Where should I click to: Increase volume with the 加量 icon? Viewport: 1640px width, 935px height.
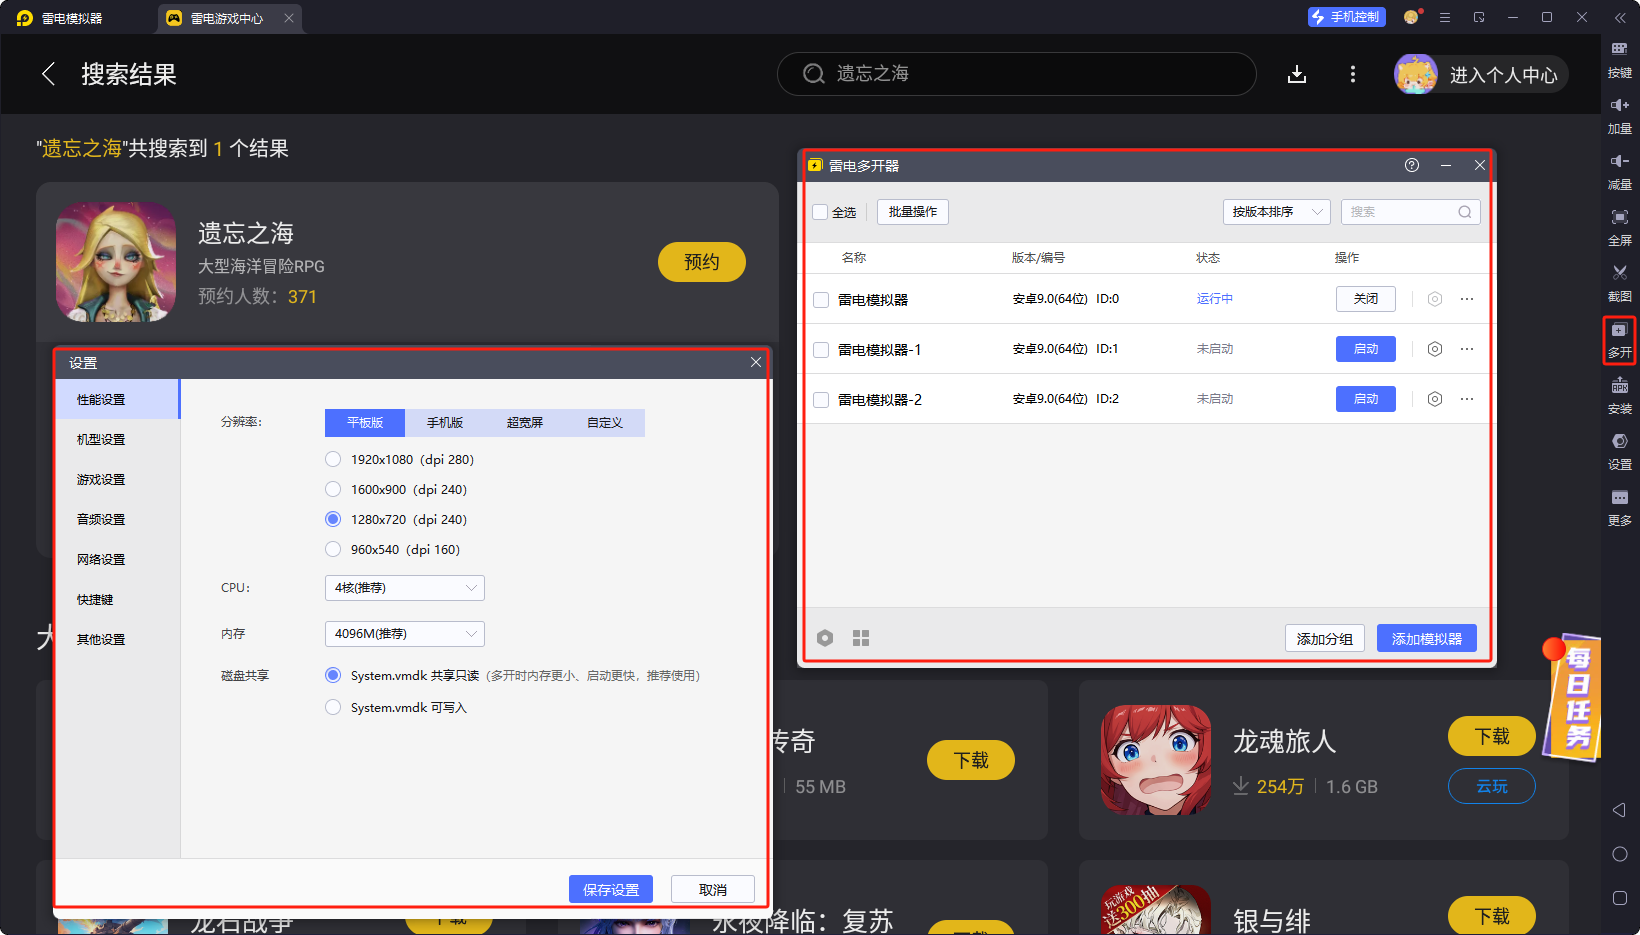pyautogui.click(x=1620, y=113)
